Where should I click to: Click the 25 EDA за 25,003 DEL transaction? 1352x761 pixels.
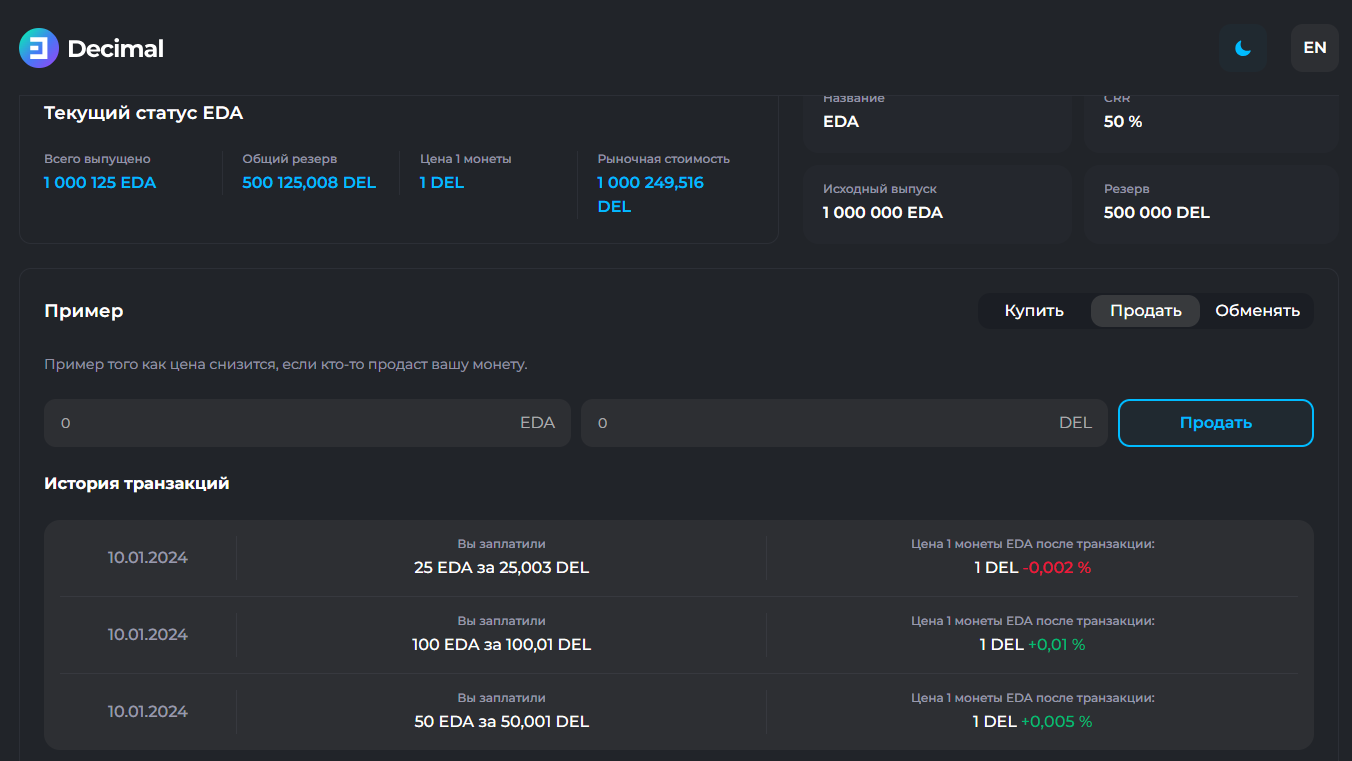click(502, 568)
